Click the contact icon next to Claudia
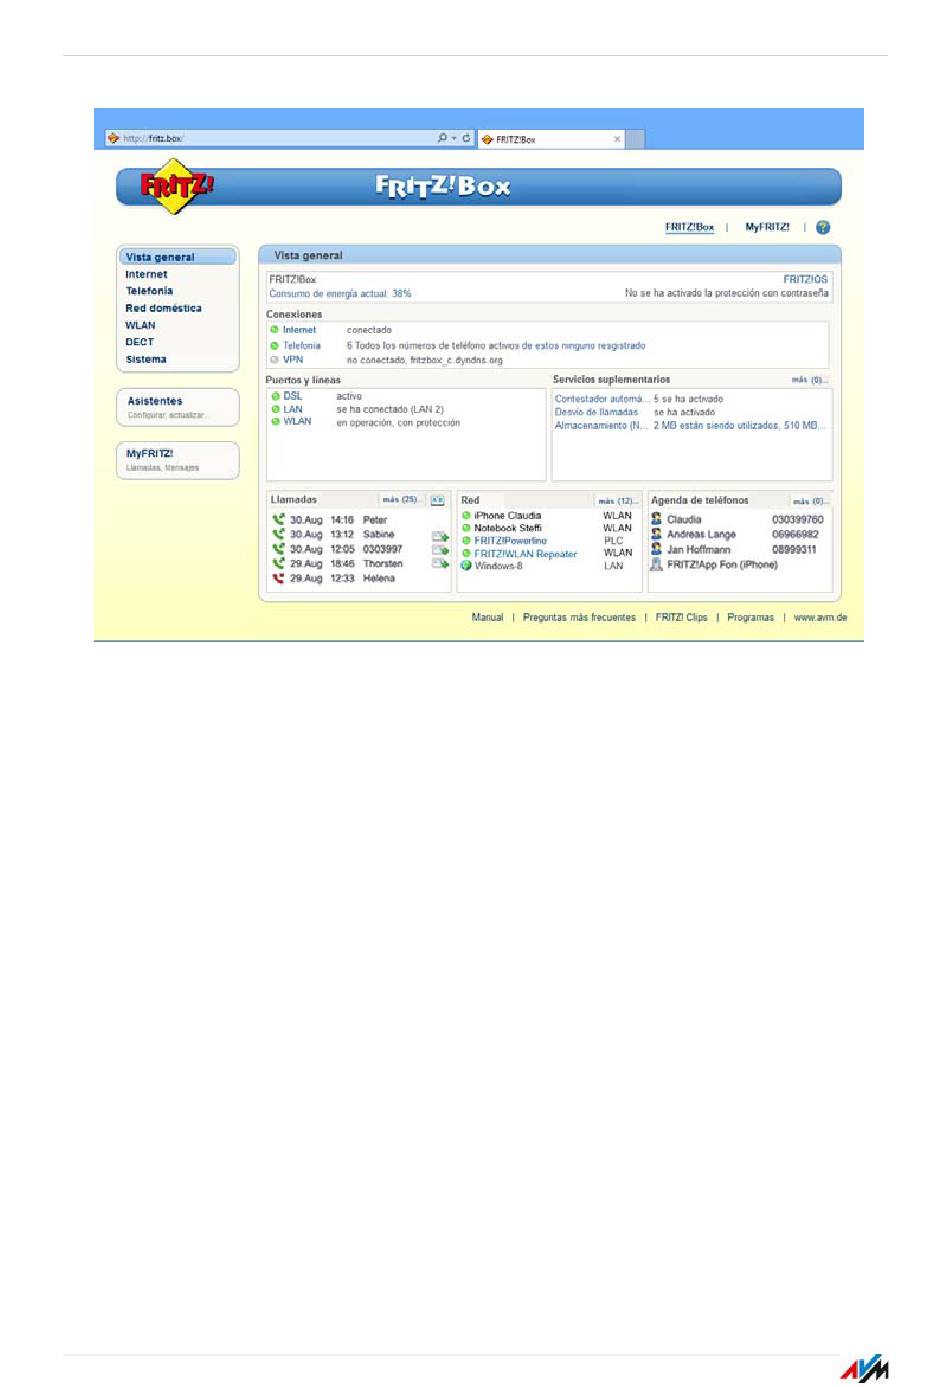Screen dimensions: 950x1387 [x=656, y=519]
